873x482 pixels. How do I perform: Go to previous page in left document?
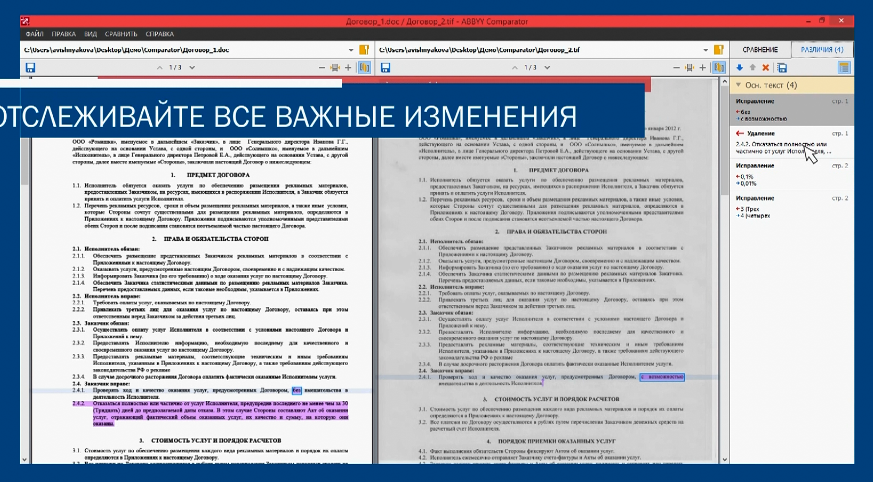click(160, 67)
